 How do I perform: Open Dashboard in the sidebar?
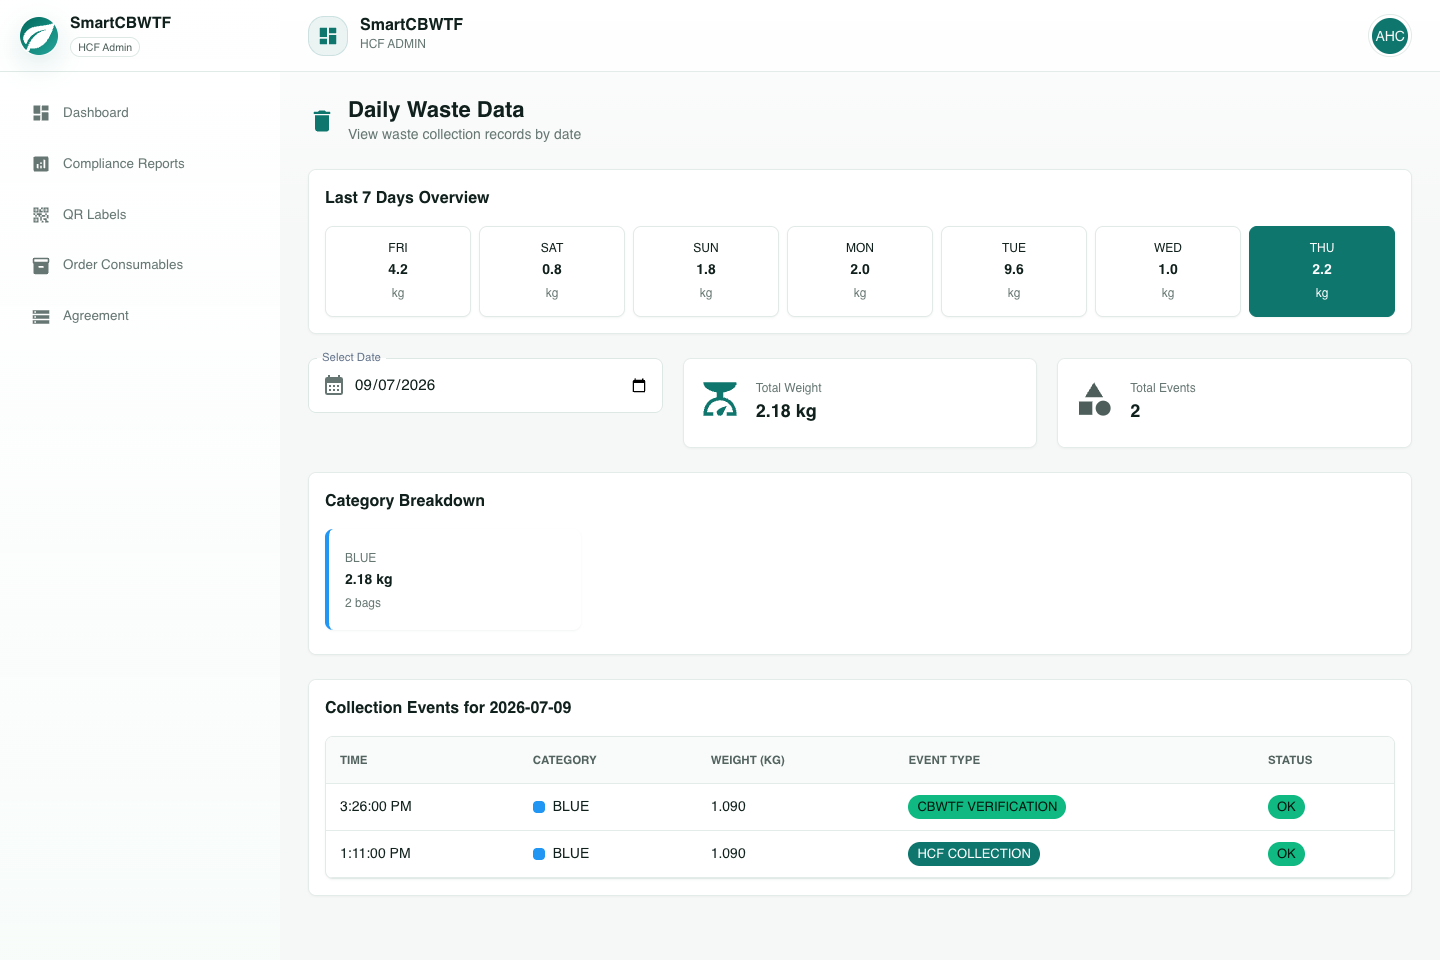click(140, 113)
